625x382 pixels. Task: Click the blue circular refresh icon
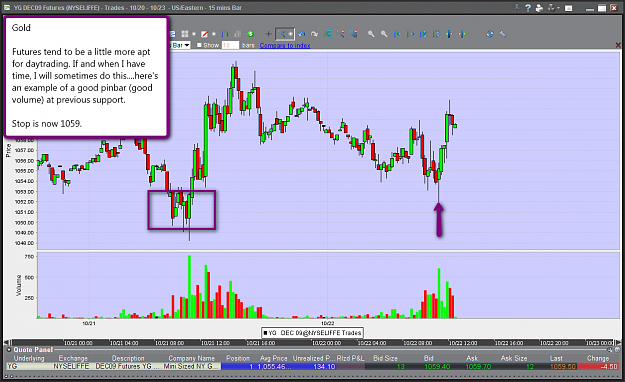click(x=490, y=34)
